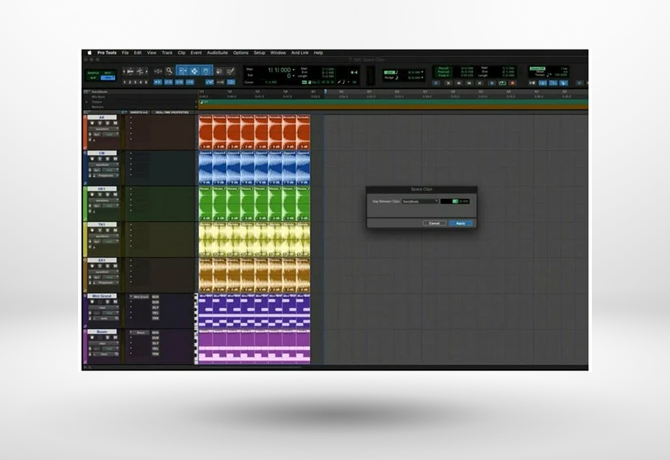Viewport: 670px width, 460px height.
Task: Click the orange track color strip
Action: pyautogui.click(x=85, y=132)
